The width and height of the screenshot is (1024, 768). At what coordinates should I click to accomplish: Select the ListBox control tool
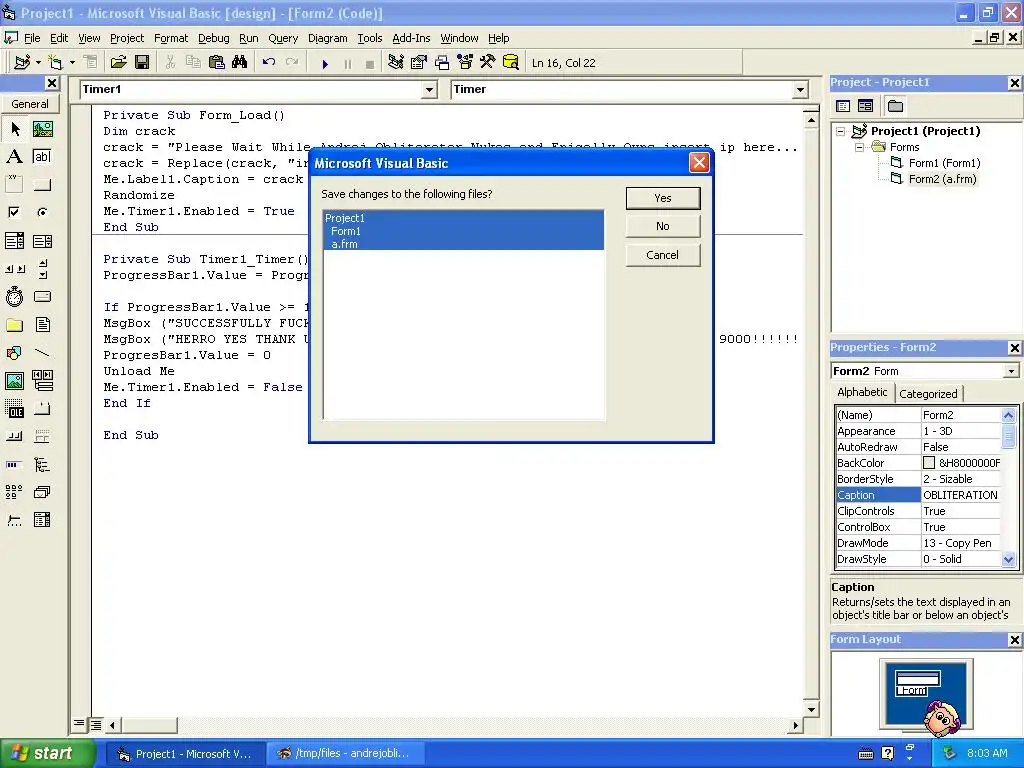[42, 241]
